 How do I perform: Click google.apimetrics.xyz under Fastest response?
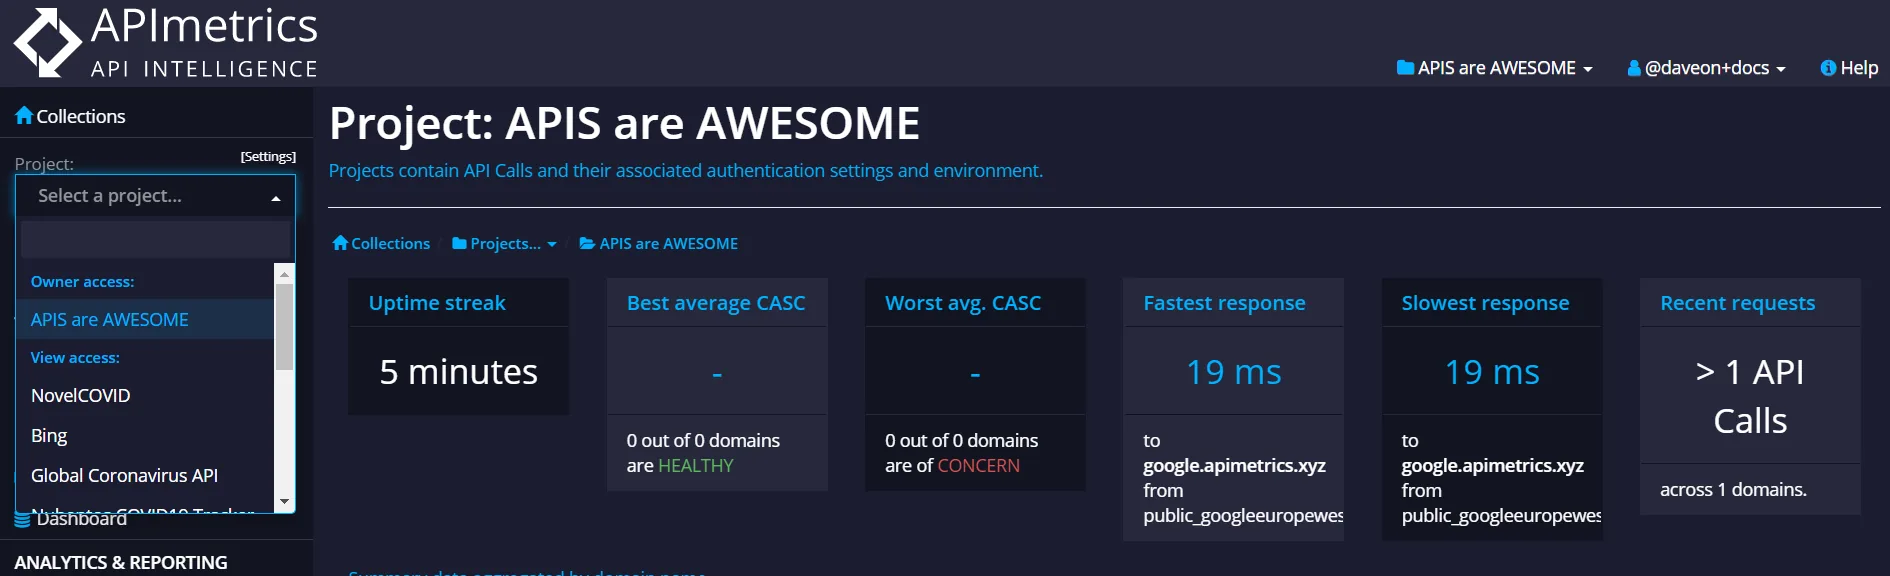[x=1234, y=465]
